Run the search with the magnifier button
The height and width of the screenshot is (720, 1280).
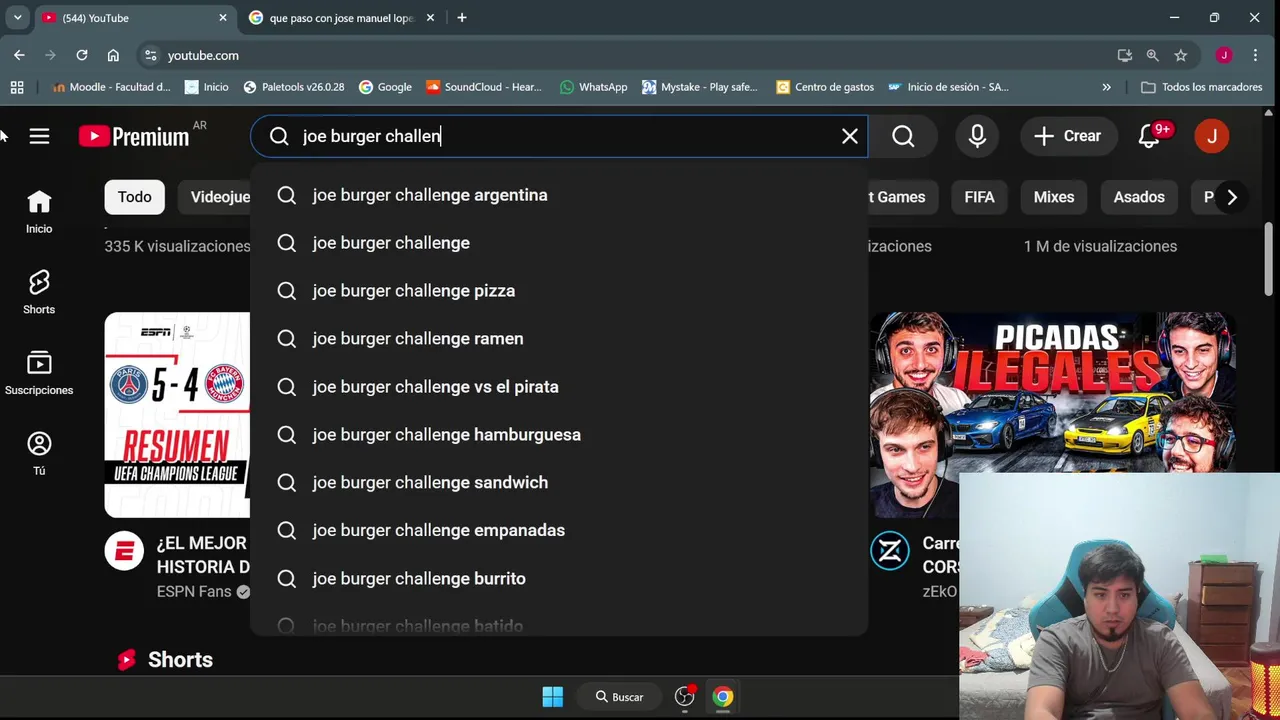pyautogui.click(x=903, y=136)
